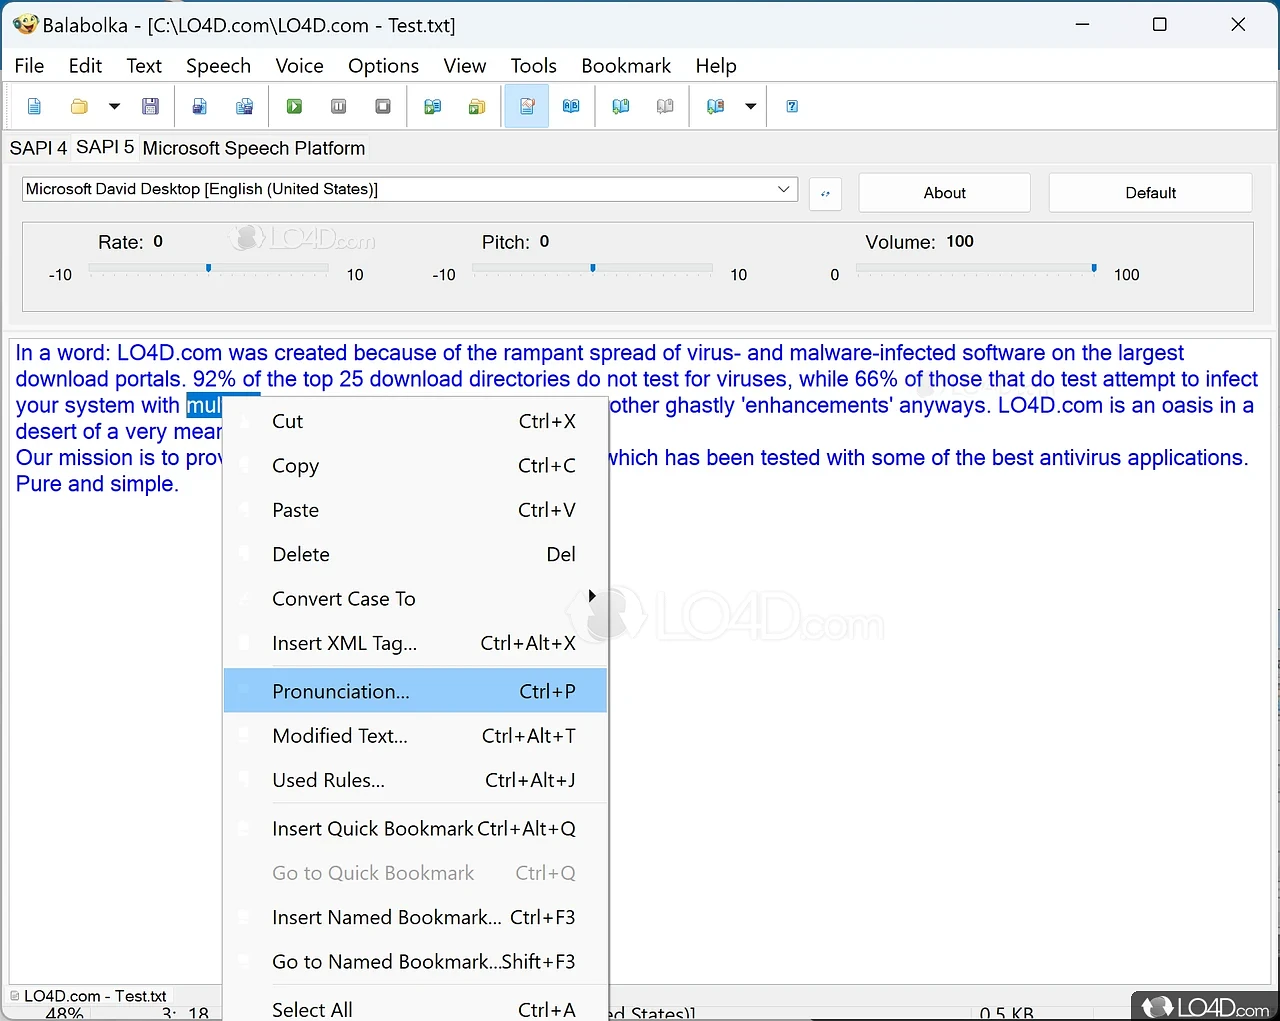Switch to the SAPI 5 tab
Screen dimensions: 1280x1021
(x=105, y=147)
